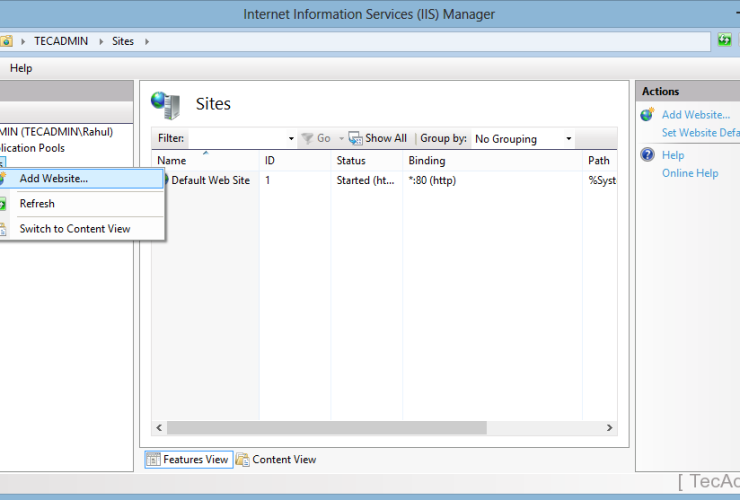Click the Show All filter icon
The height and width of the screenshot is (500, 740).
coord(355,139)
